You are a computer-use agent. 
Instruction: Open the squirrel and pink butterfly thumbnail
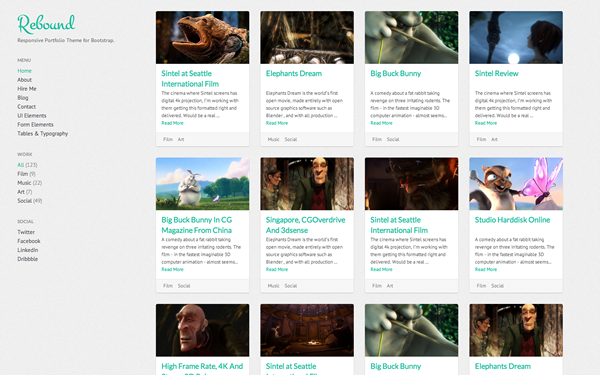click(x=516, y=184)
